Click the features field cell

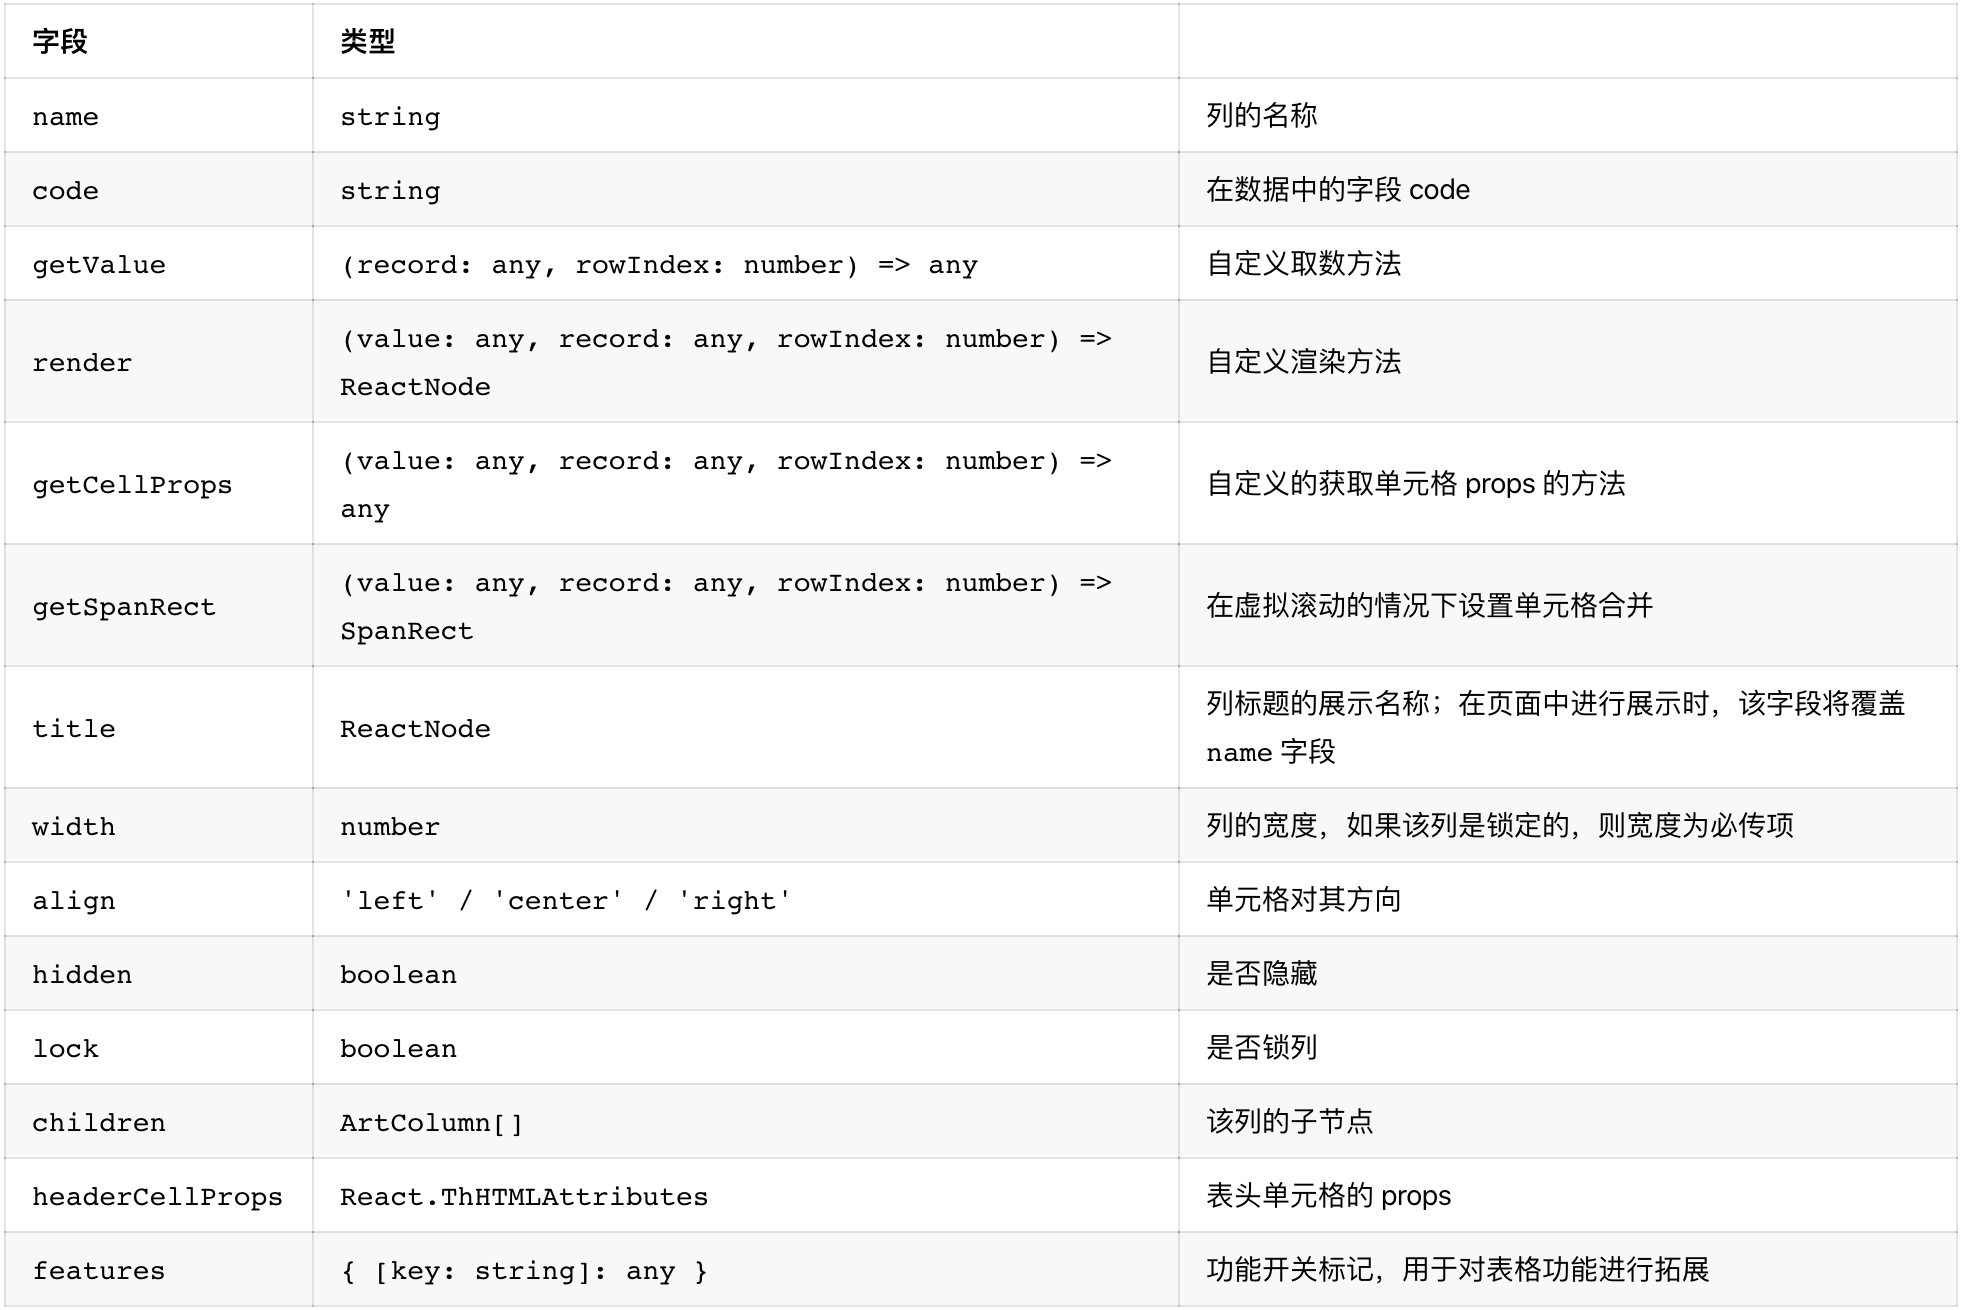point(98,1270)
